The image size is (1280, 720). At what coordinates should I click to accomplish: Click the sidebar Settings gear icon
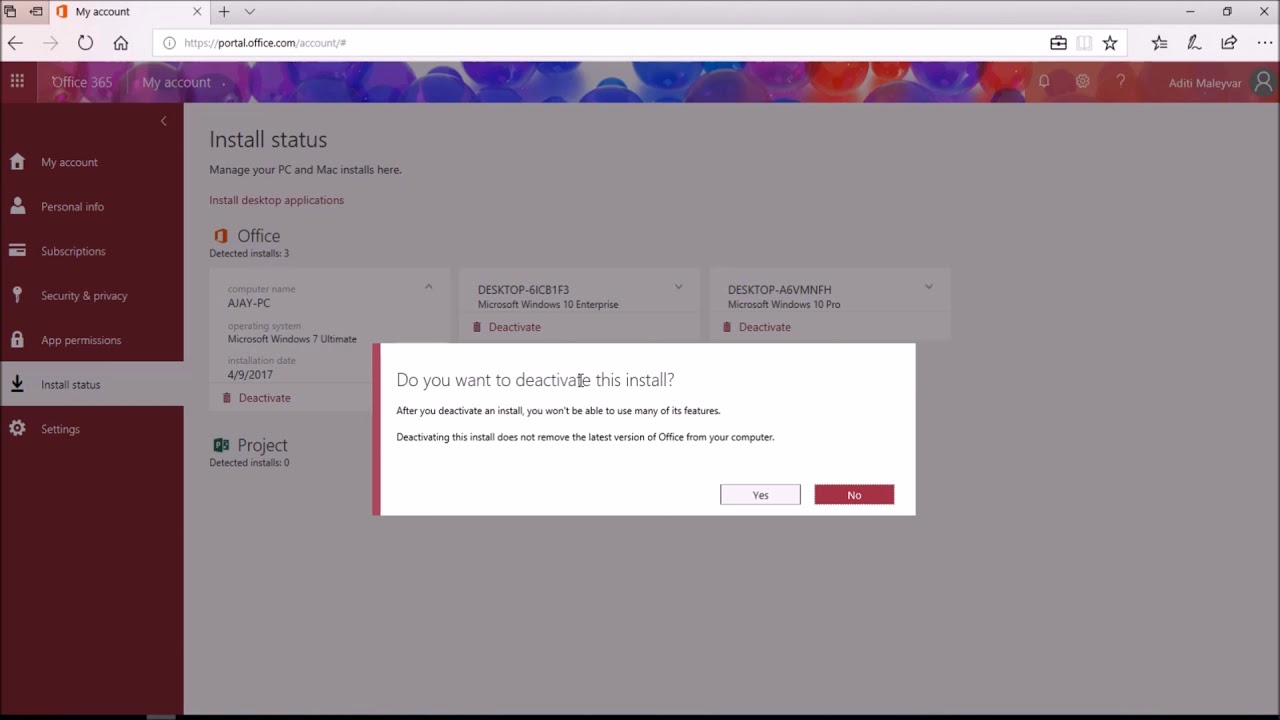[x=17, y=428]
